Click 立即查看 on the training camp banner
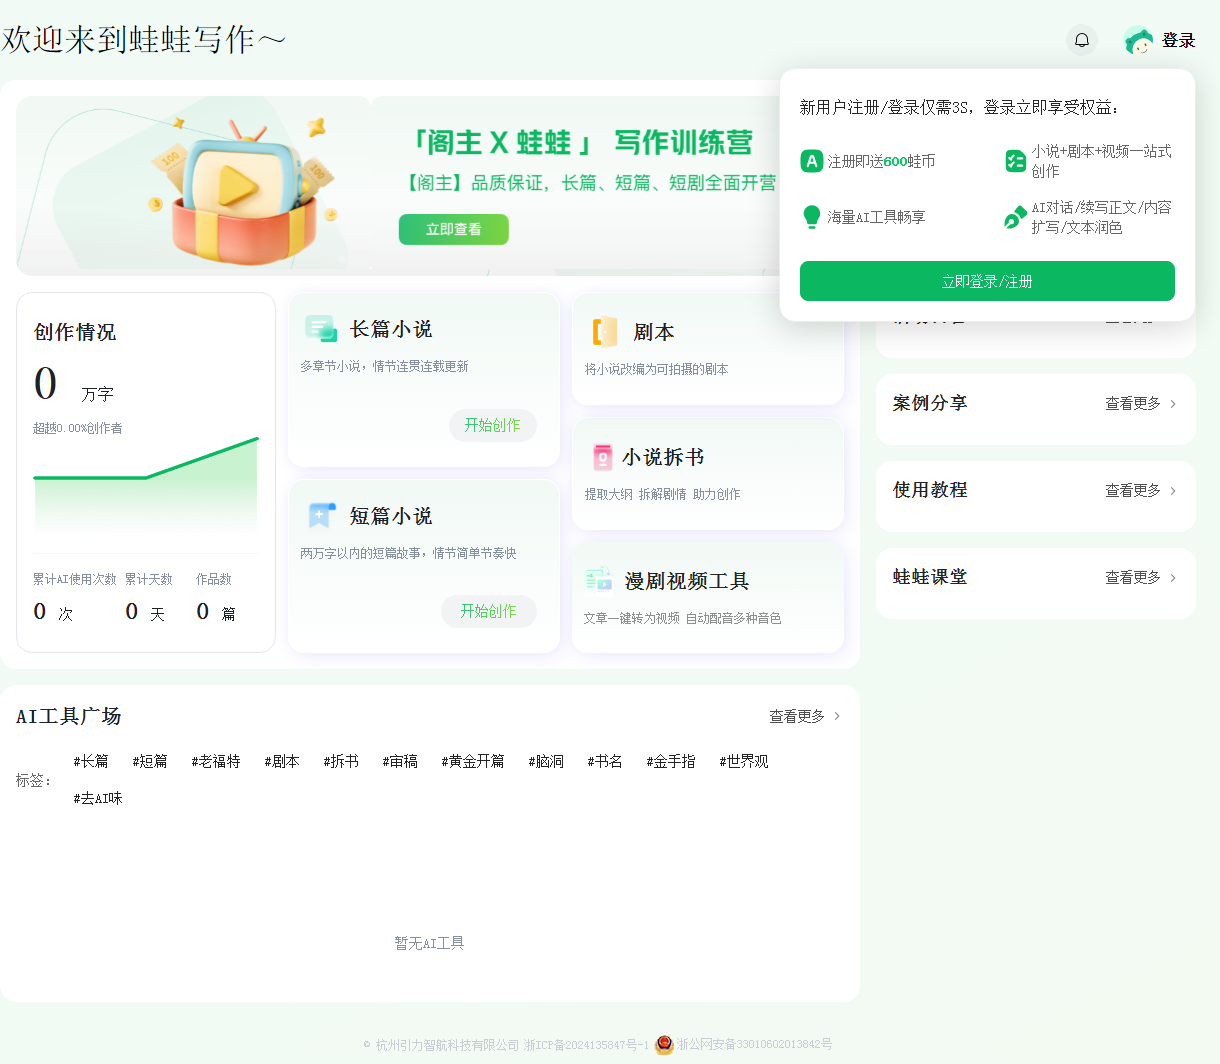This screenshot has height=1064, width=1220. (453, 229)
